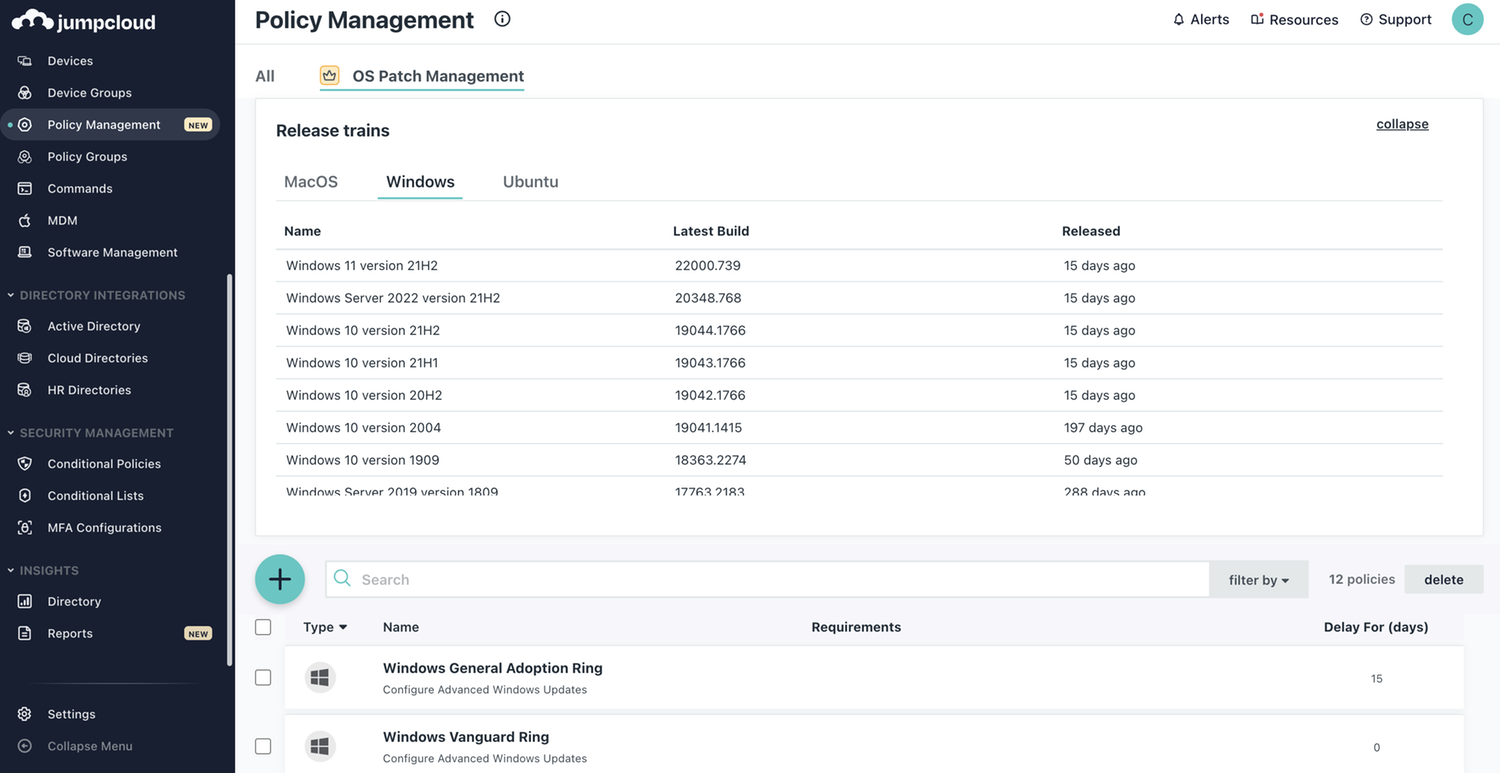Click Windows icon for Vanguard Ring
The image size is (1500, 773).
[x=320, y=747]
